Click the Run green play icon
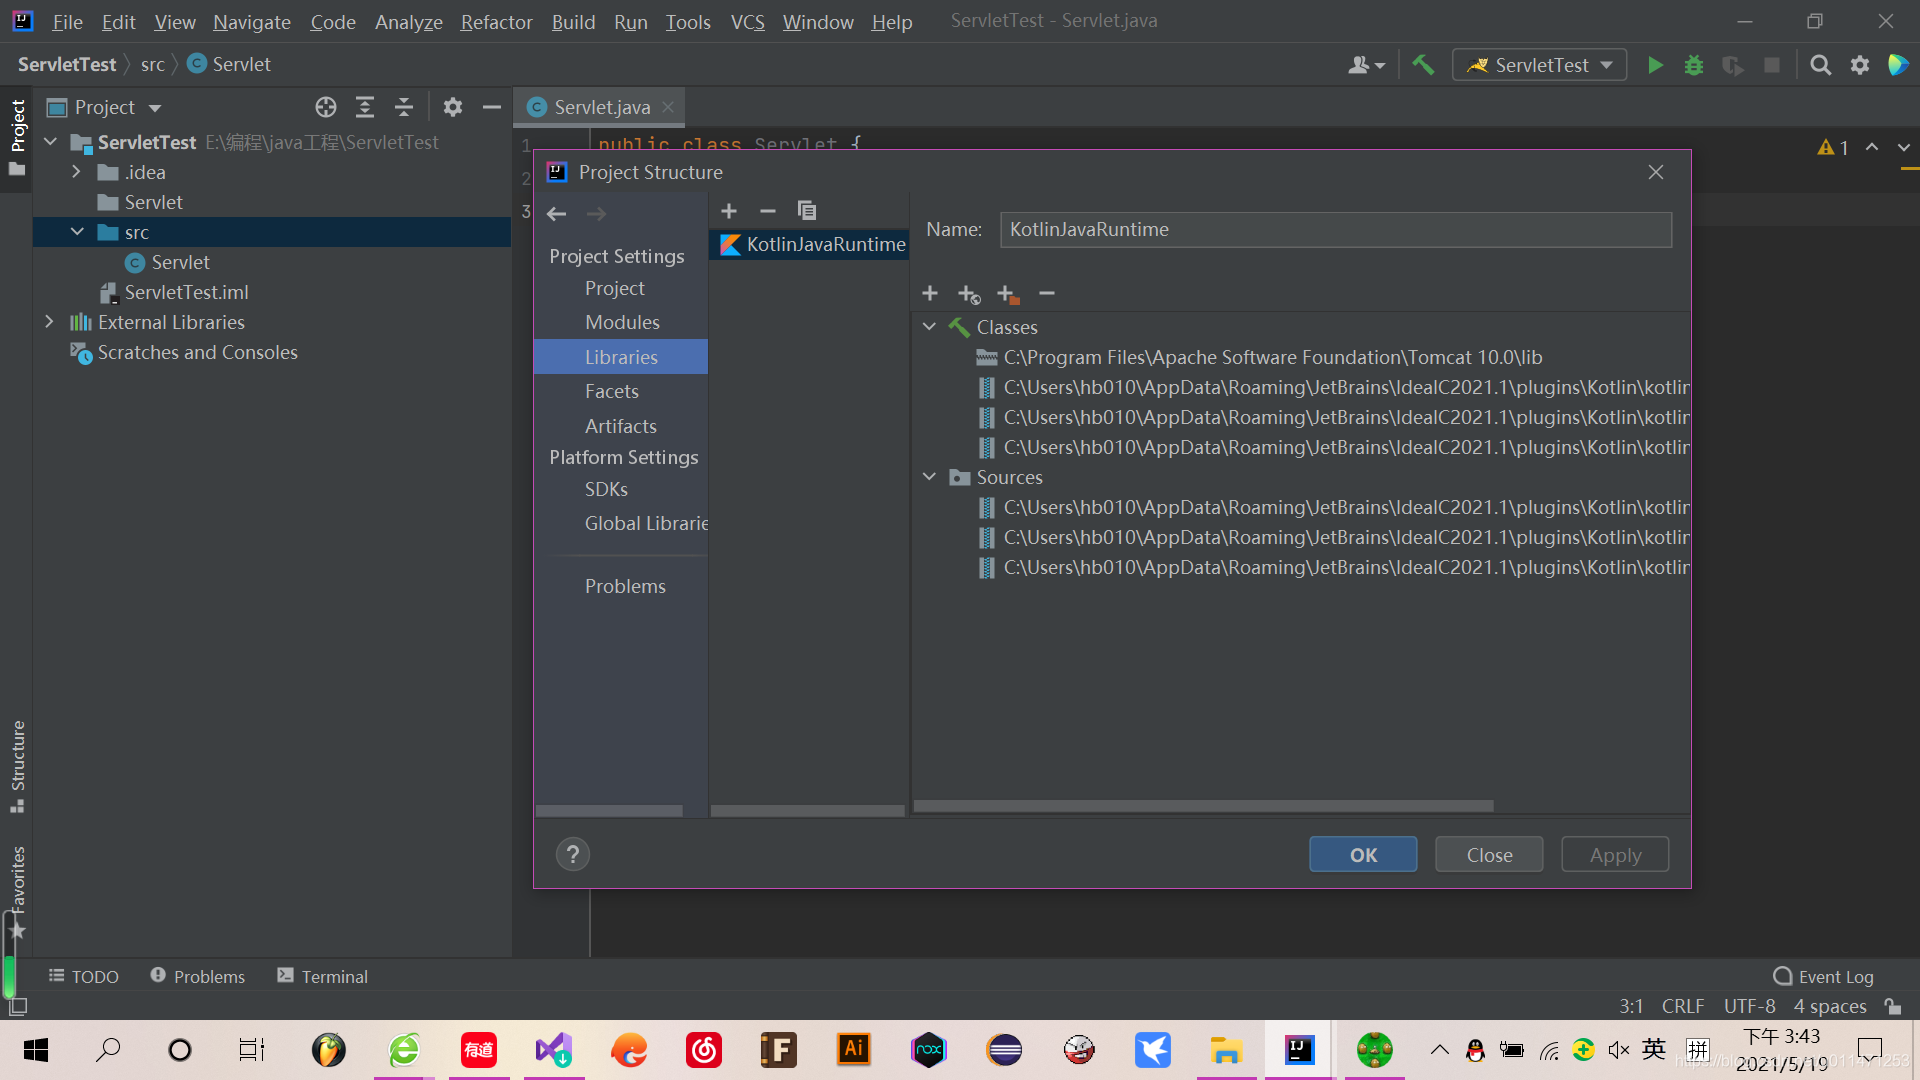 [1655, 65]
